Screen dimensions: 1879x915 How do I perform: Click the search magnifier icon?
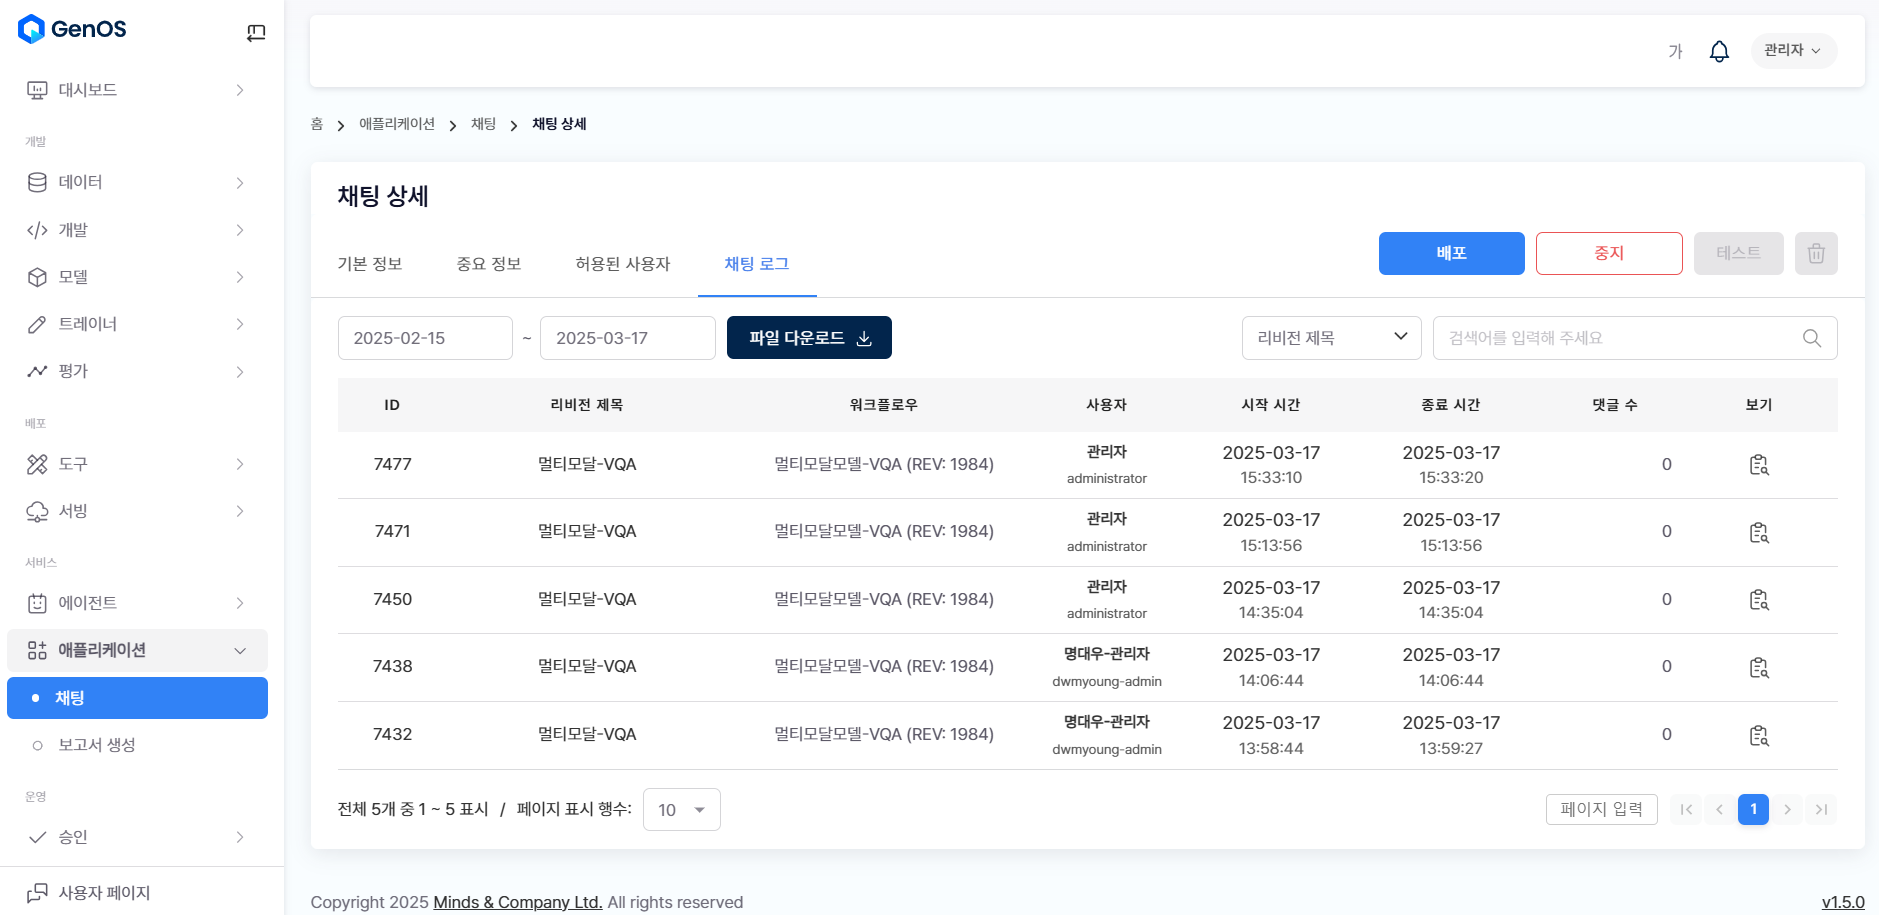coord(1811,338)
